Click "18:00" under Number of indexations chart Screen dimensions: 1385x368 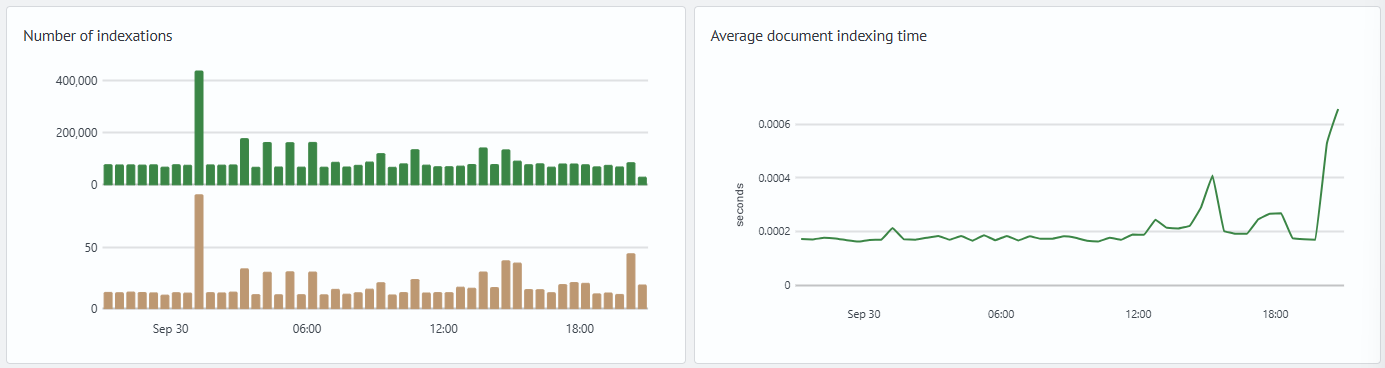pos(580,329)
